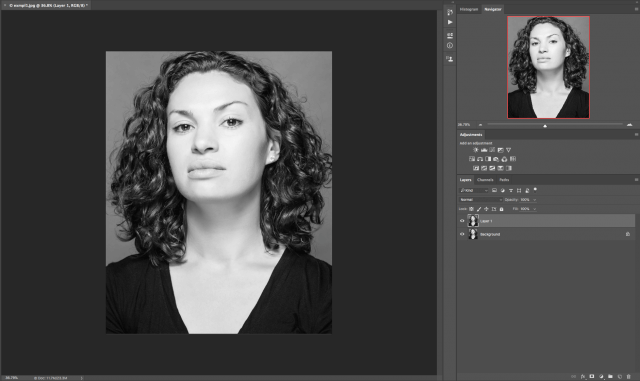The width and height of the screenshot is (640, 381).
Task: Open the Actions panel play icon
Action: (450, 22)
